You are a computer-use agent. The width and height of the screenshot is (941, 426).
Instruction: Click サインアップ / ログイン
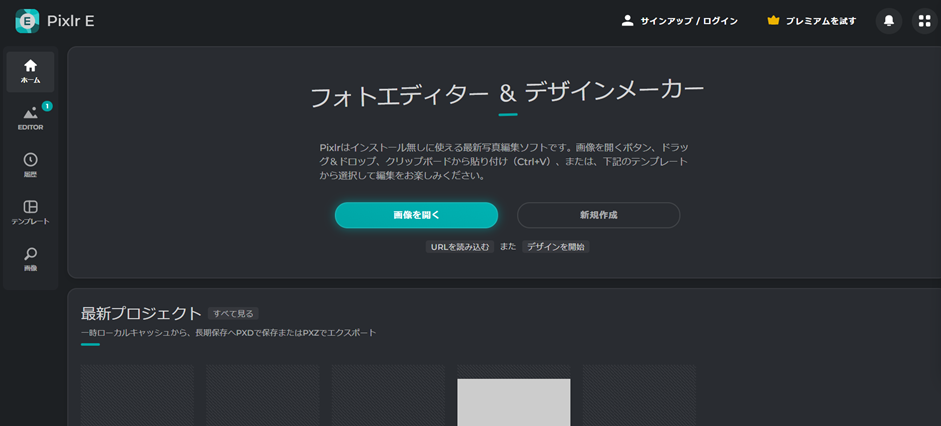(679, 21)
